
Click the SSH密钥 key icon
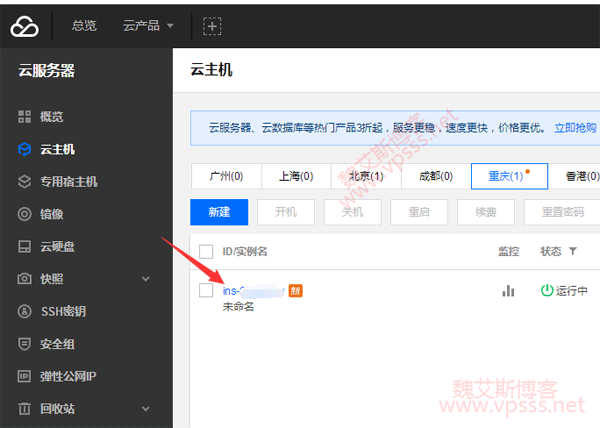[24, 311]
